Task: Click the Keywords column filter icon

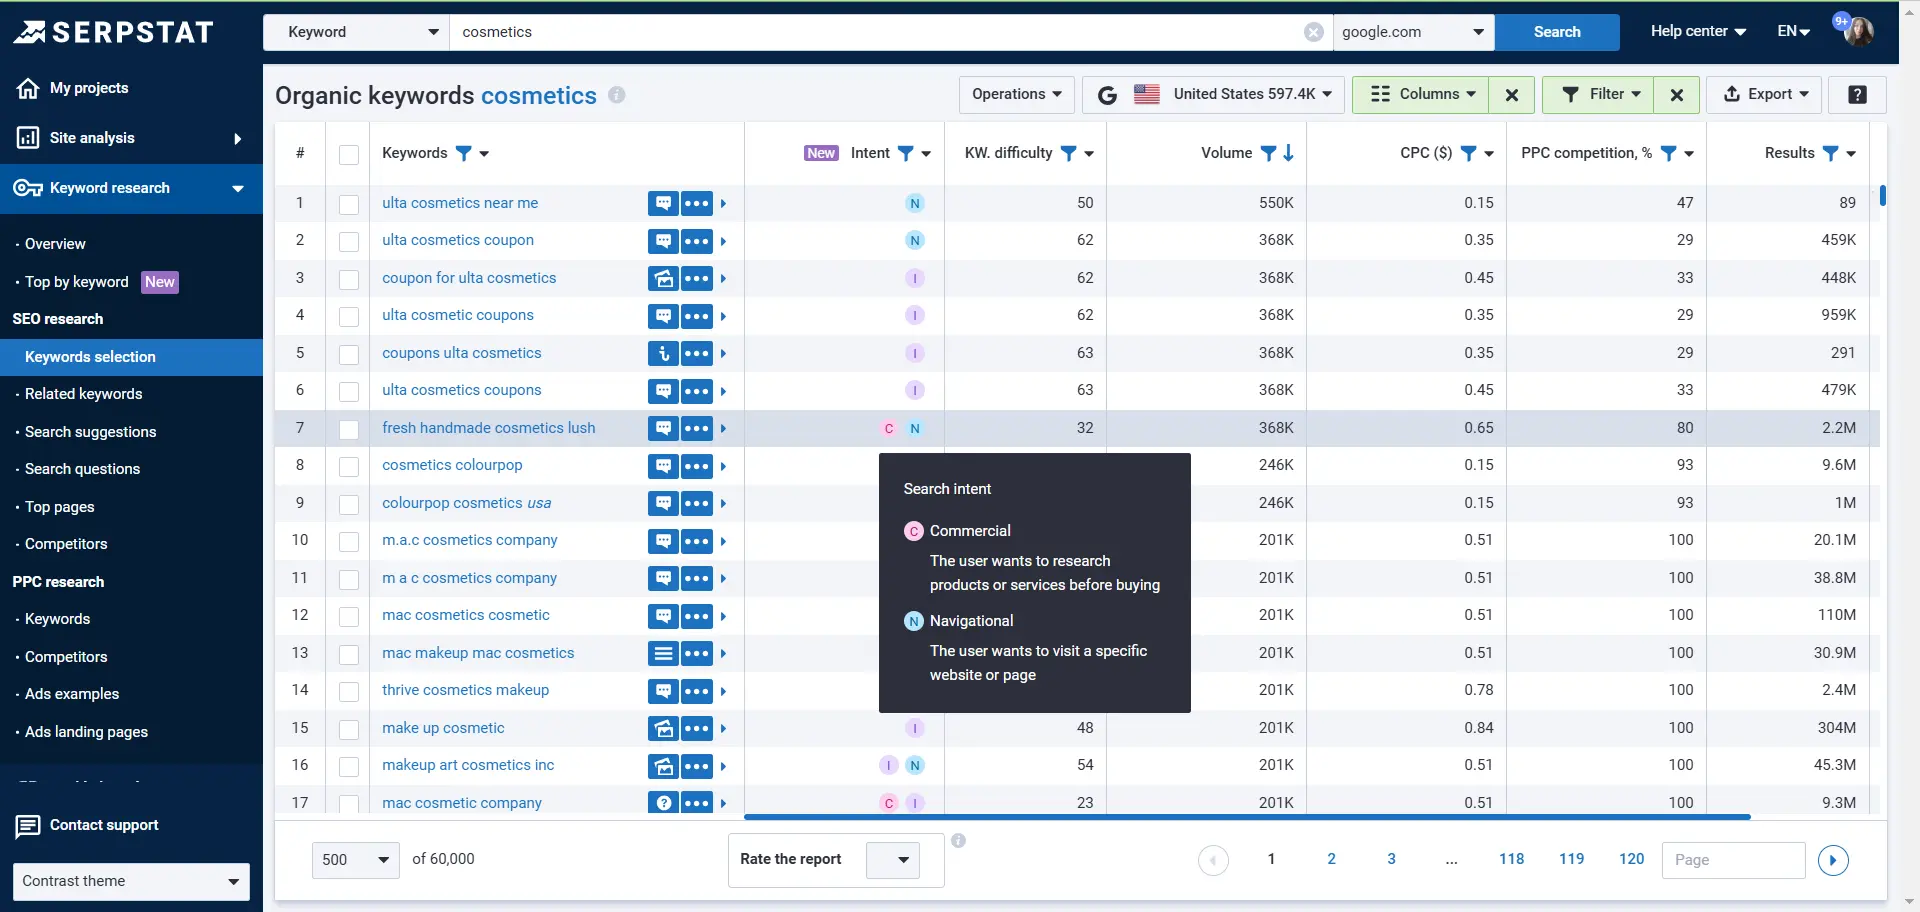Action: click(463, 153)
